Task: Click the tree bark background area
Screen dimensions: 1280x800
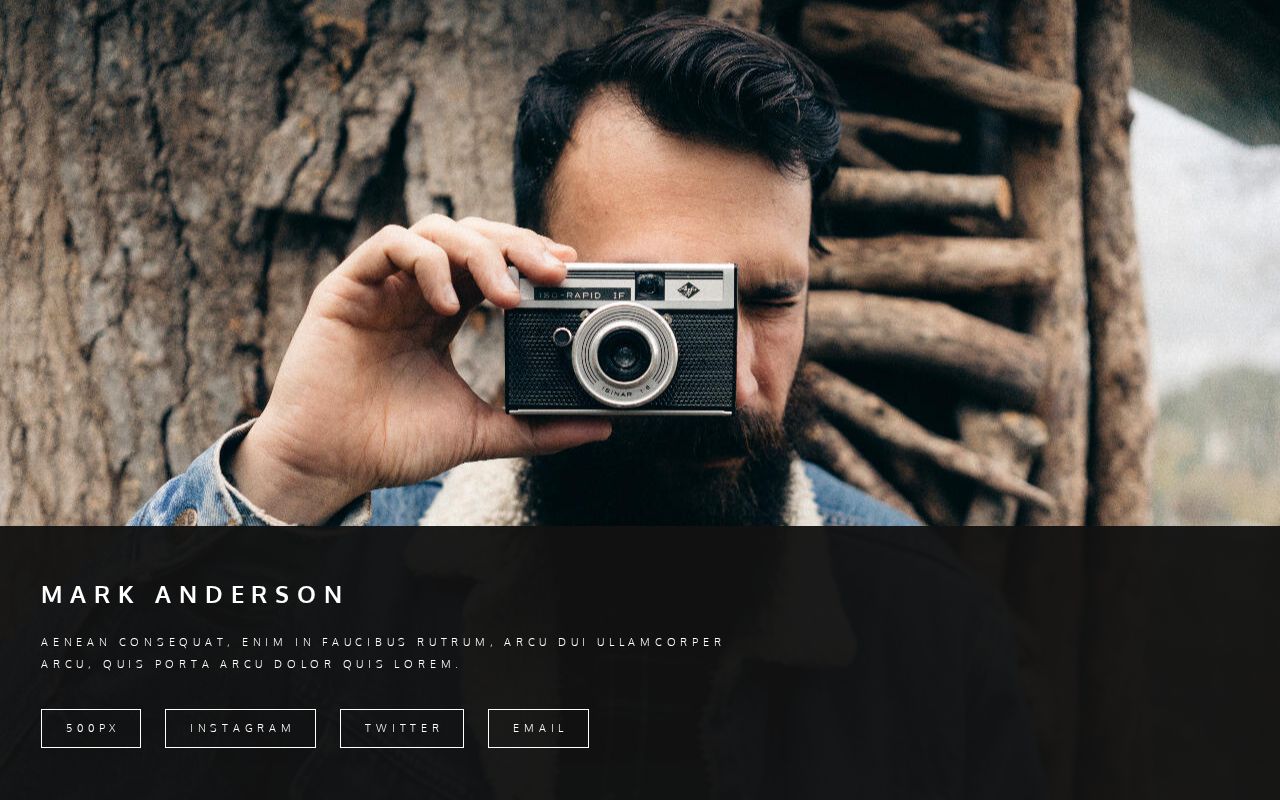Action: [120, 250]
